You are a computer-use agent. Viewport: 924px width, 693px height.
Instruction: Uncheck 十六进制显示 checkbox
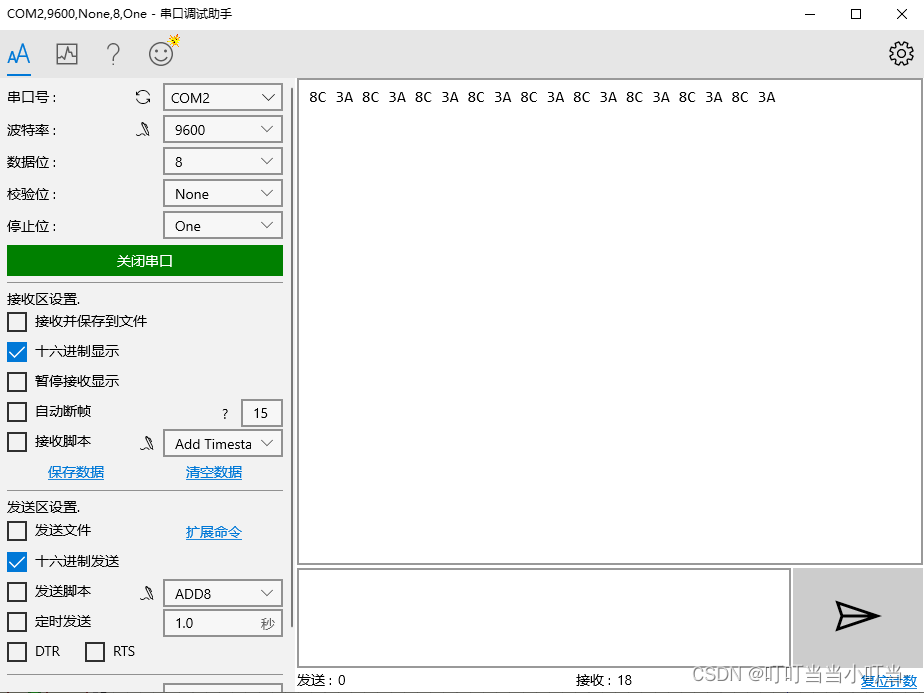click(17, 352)
